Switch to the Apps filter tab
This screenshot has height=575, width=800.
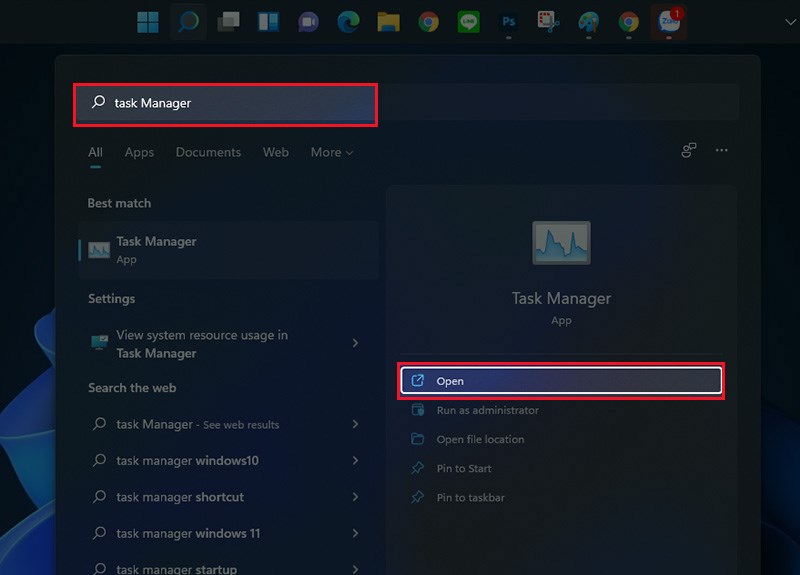coord(139,152)
